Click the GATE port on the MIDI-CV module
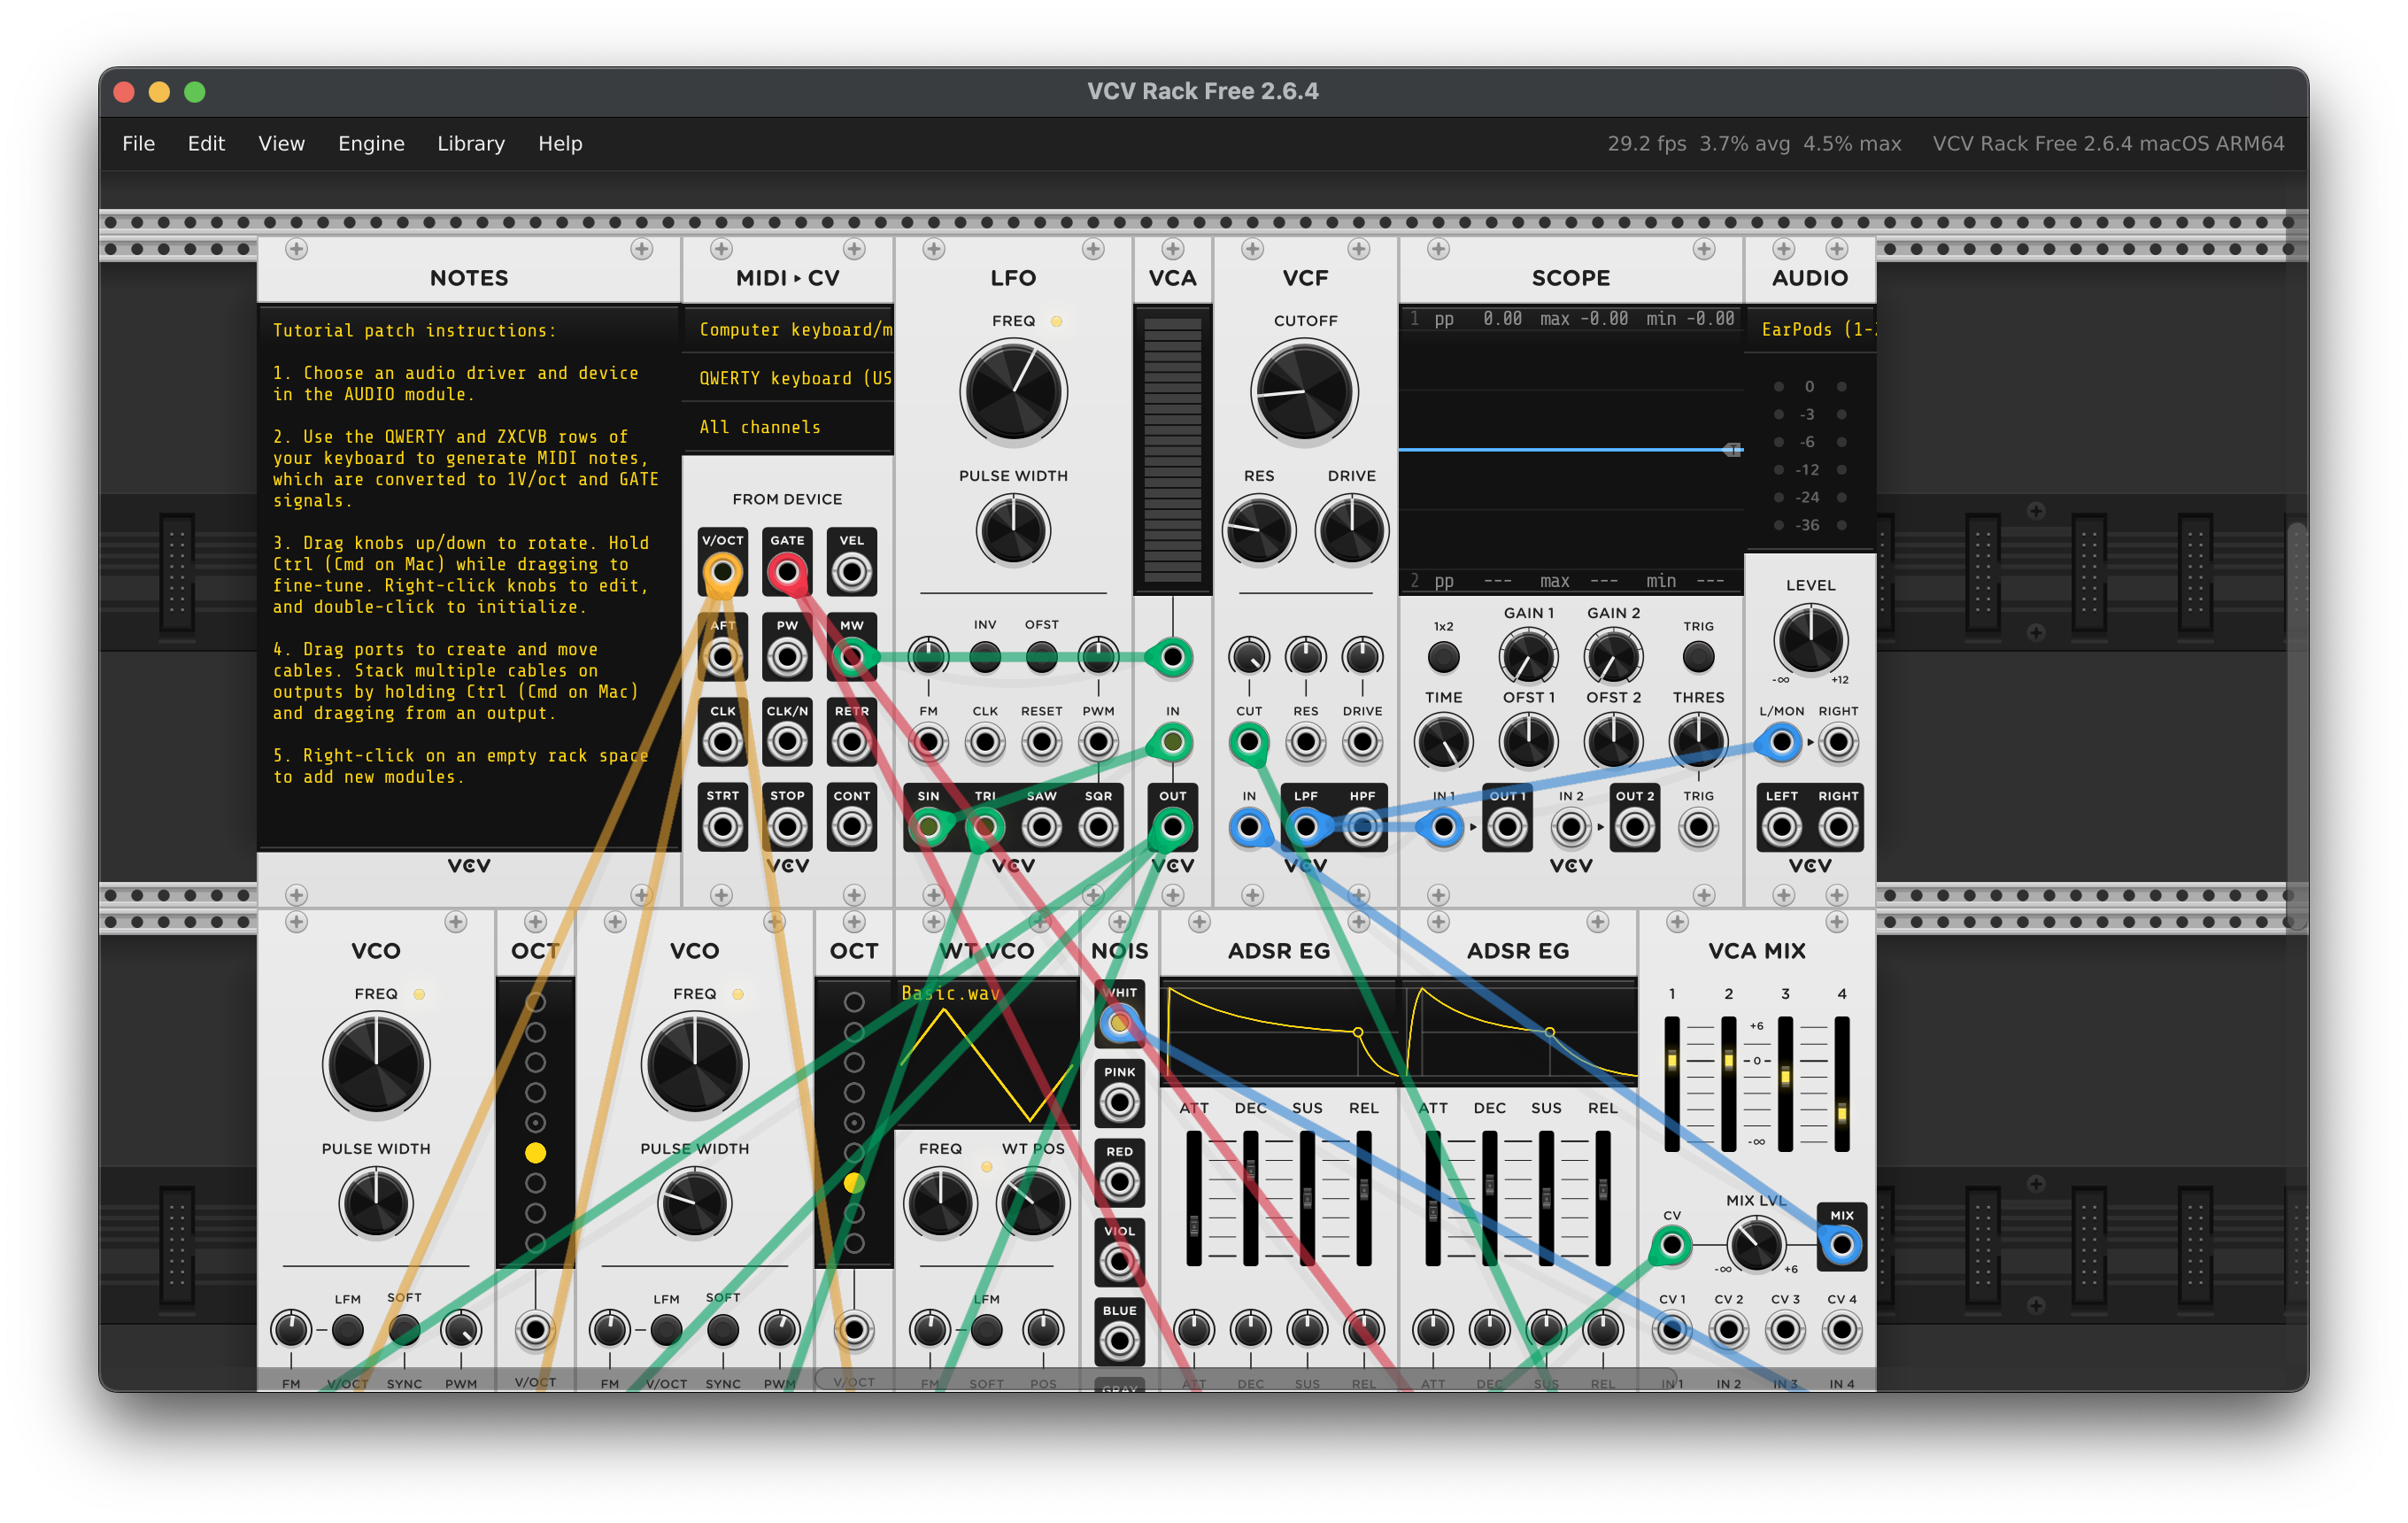2408x1523 pixels. [788, 571]
